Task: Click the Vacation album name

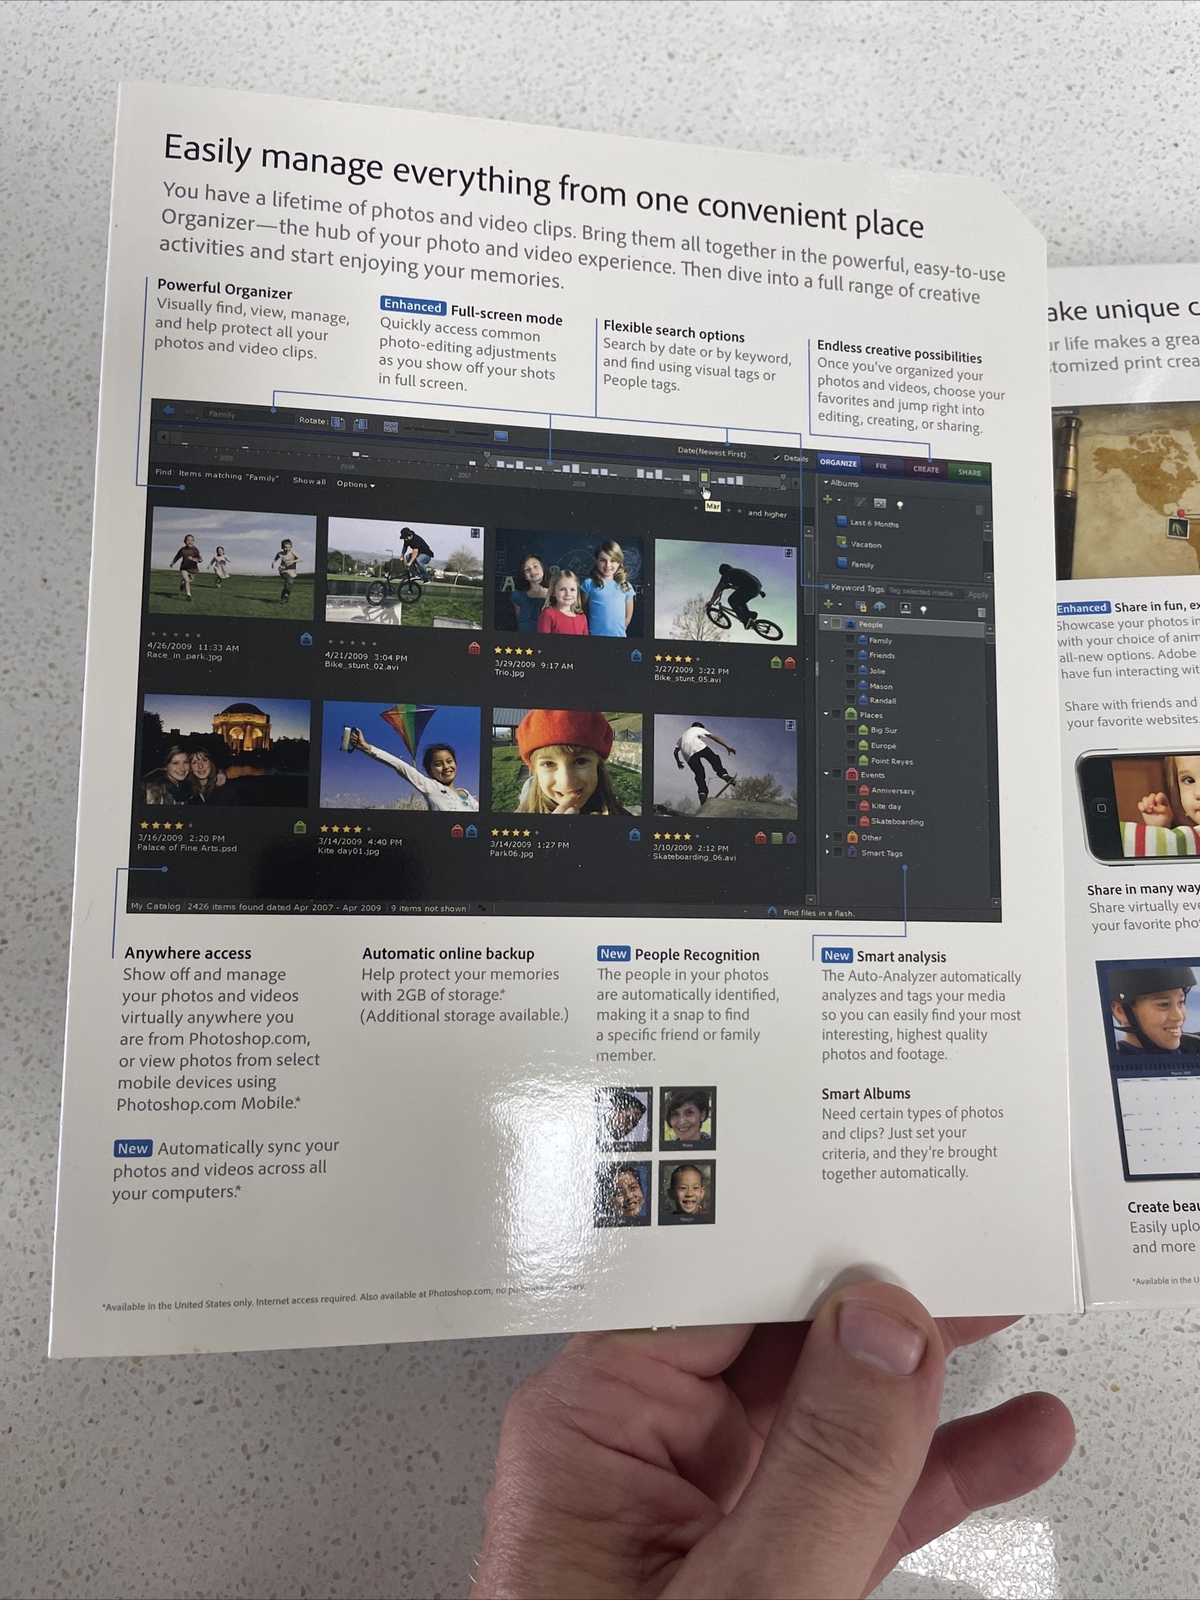Action: tap(866, 545)
